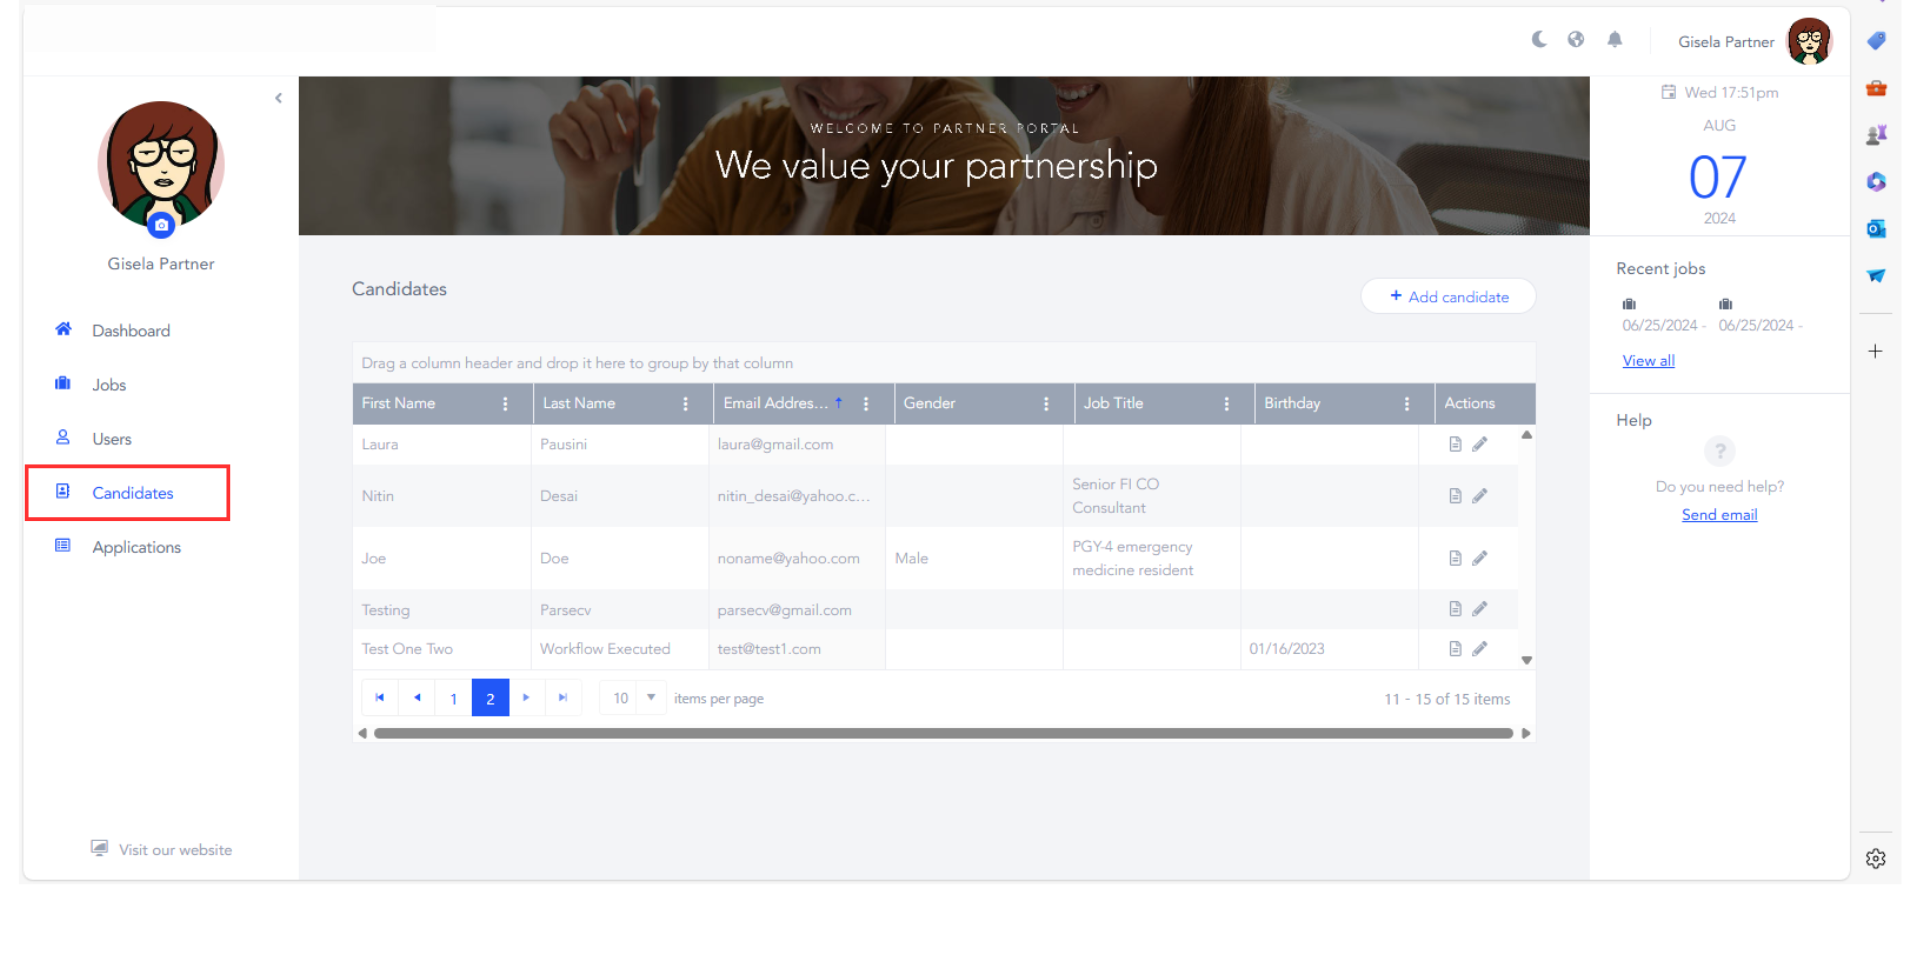
Task: Go to first page of candidates
Action: [x=380, y=698]
